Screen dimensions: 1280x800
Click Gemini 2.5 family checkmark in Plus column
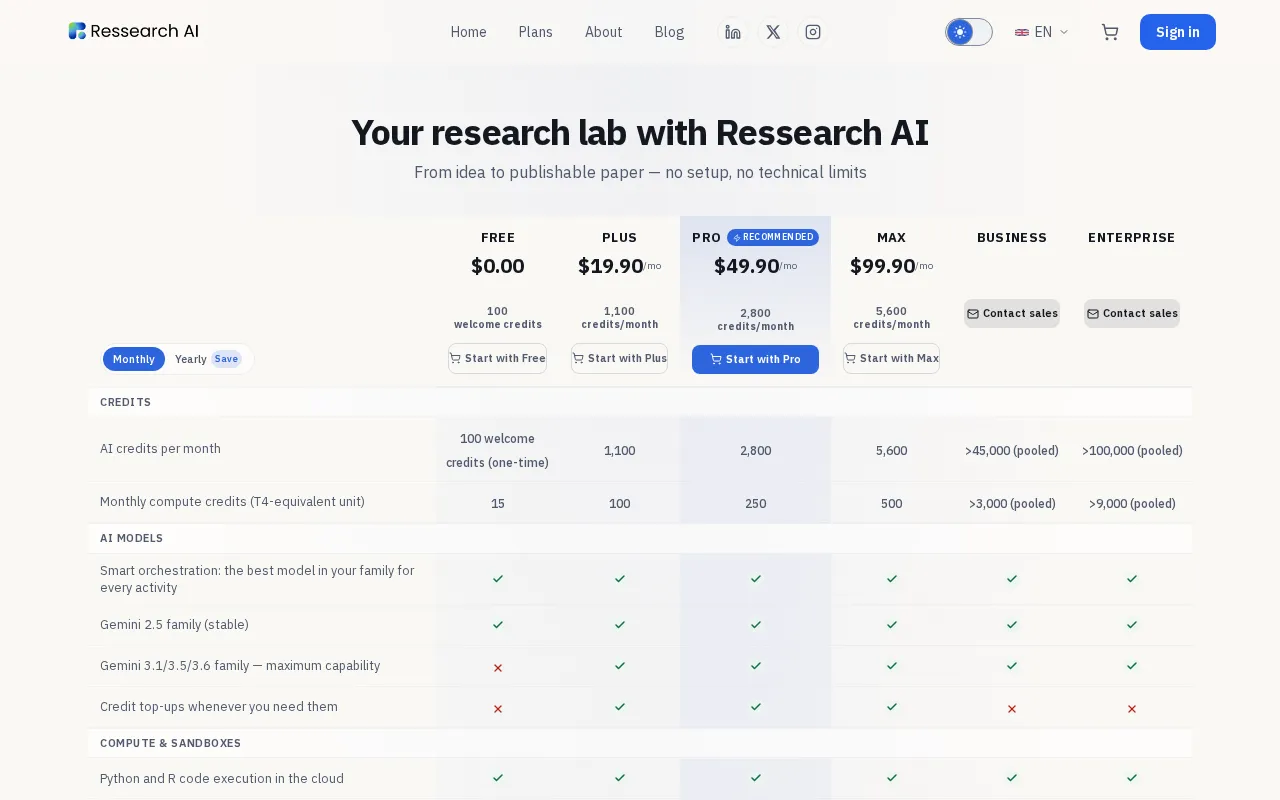pyautogui.click(x=620, y=625)
